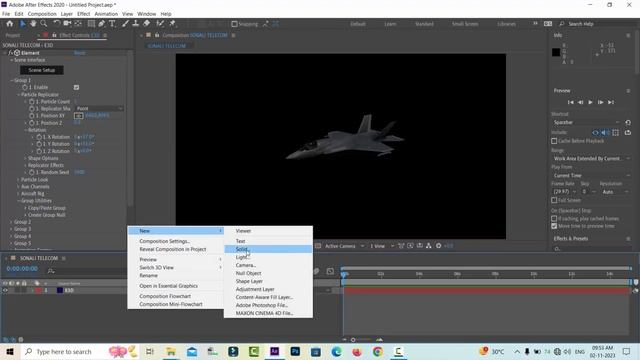
Task: Switch to Small Screen workspace
Action: [x=465, y=24]
